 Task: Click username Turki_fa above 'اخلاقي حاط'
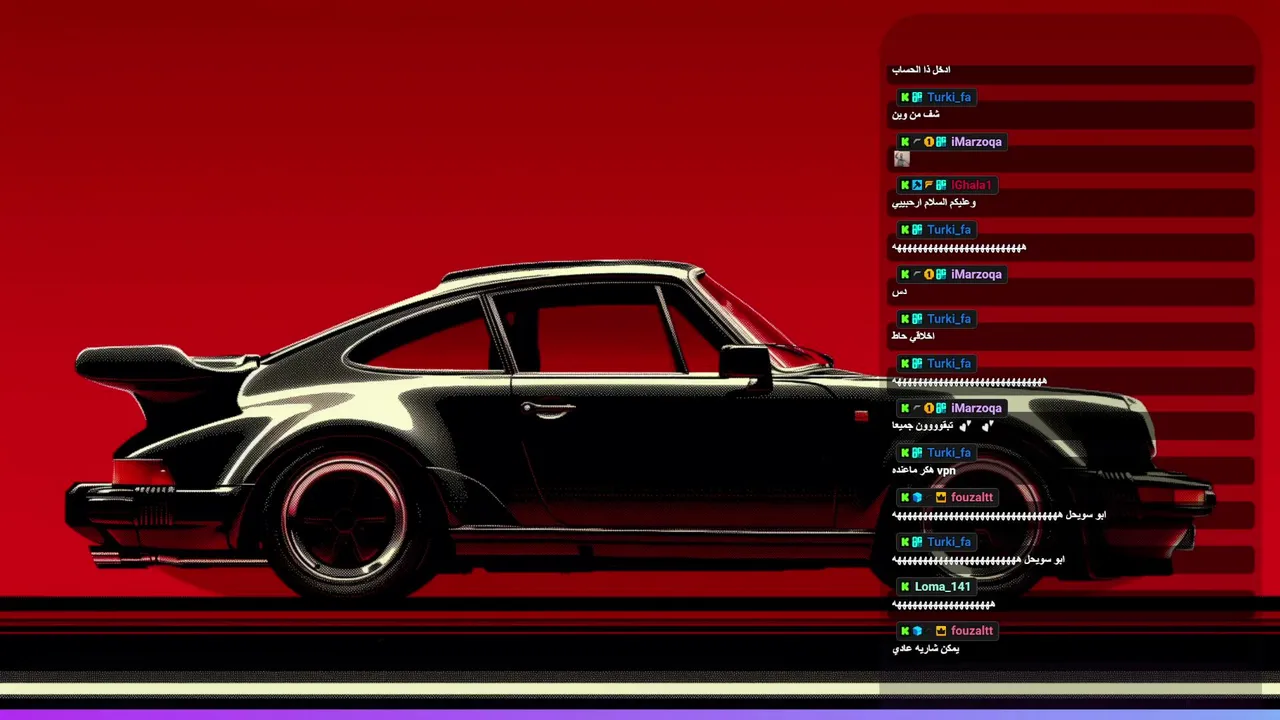(x=949, y=319)
